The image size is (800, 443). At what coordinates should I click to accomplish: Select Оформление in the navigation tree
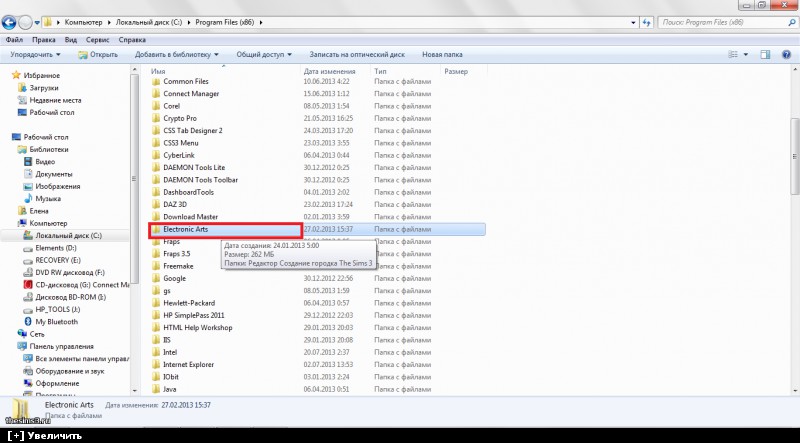click(x=57, y=383)
